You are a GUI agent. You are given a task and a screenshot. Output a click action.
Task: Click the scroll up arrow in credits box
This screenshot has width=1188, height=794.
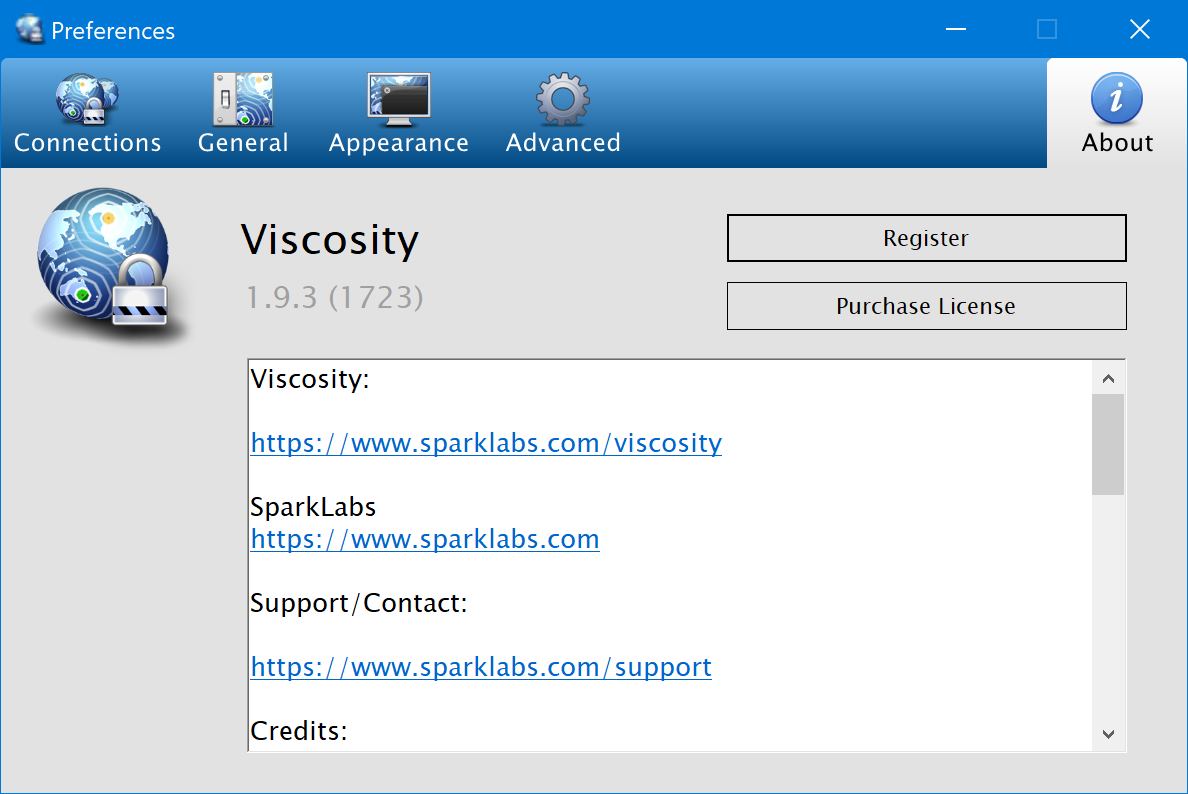[x=1107, y=379]
